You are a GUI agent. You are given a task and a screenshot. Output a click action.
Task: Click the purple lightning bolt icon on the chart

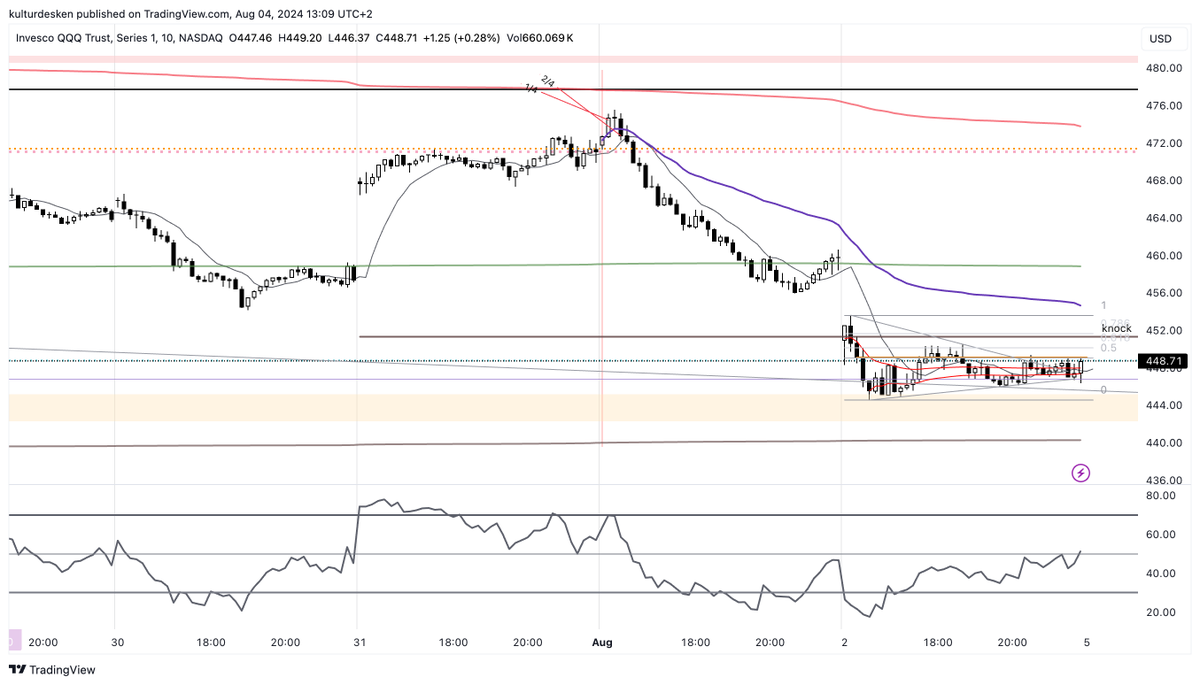click(1080, 473)
